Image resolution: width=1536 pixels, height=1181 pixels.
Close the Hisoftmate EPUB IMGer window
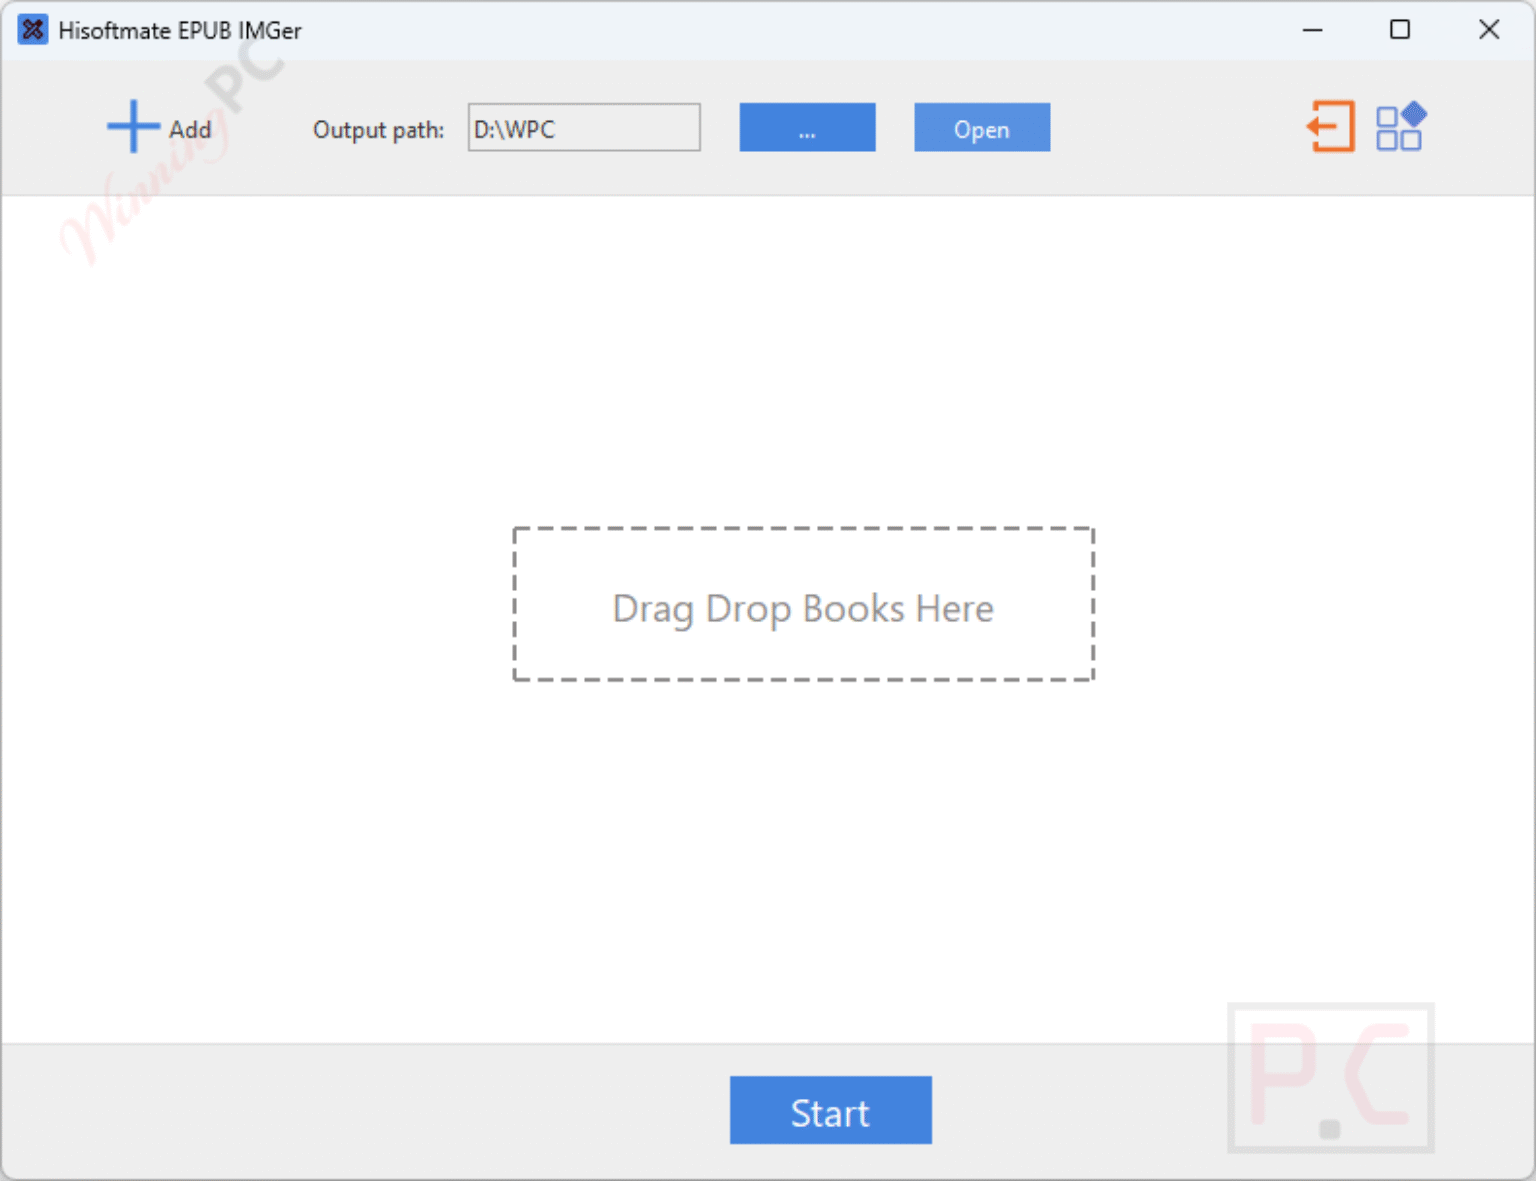[1489, 30]
